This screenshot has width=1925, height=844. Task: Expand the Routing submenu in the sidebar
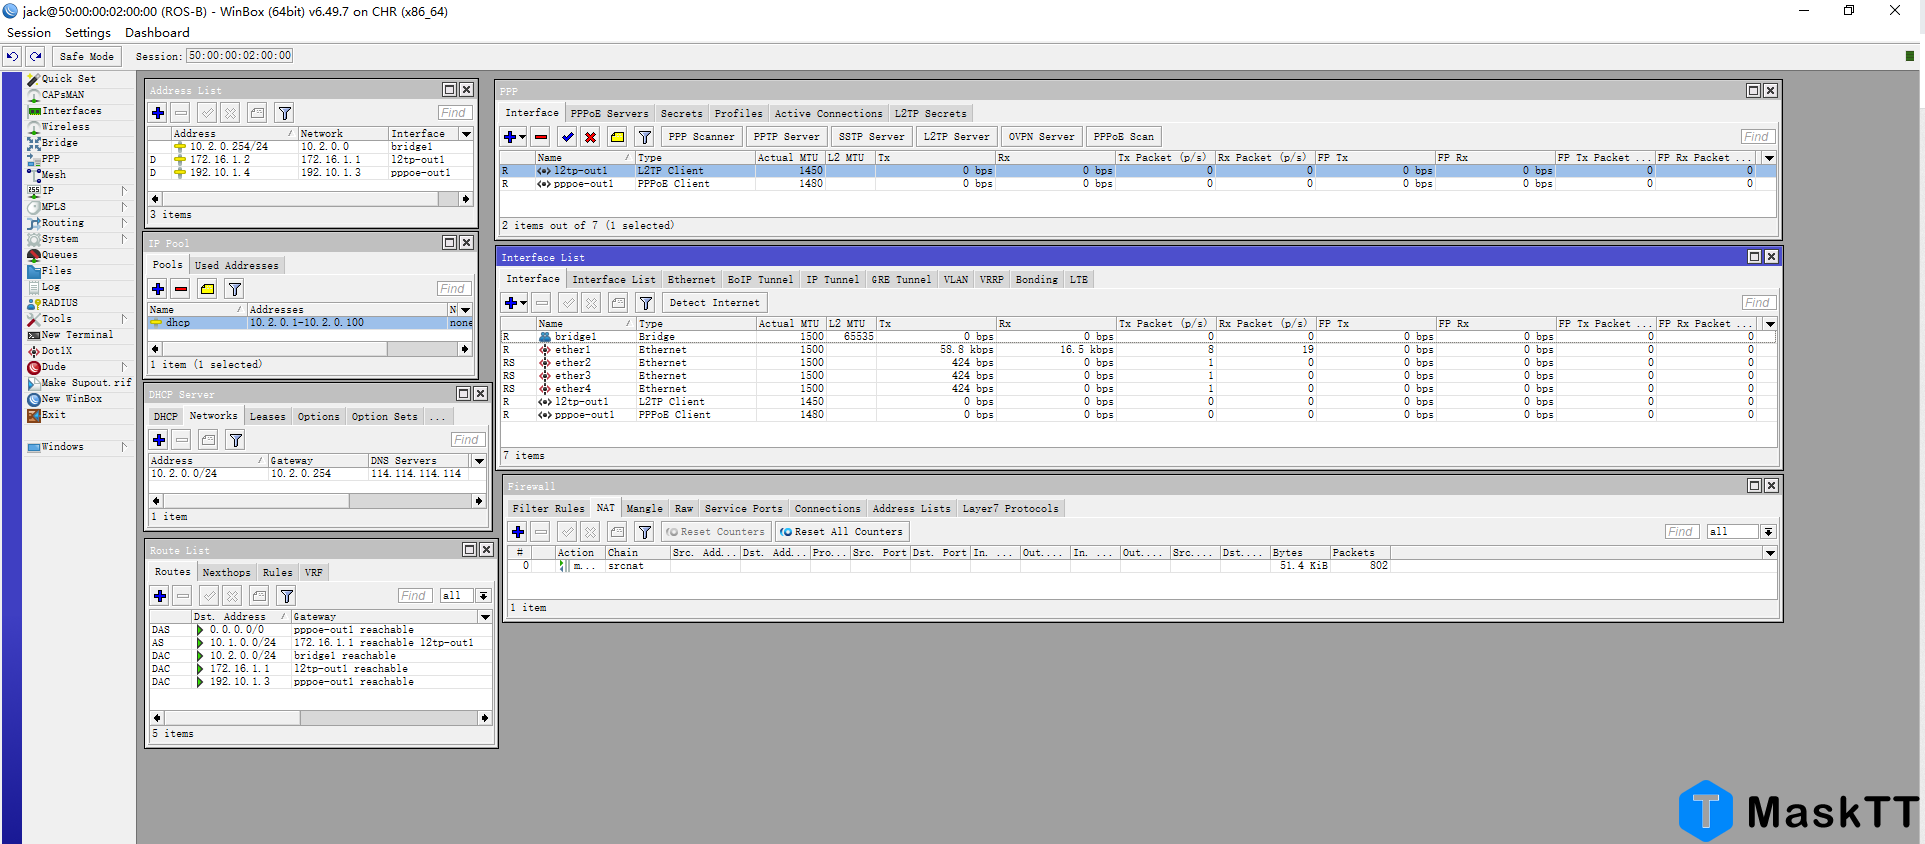[124, 222]
